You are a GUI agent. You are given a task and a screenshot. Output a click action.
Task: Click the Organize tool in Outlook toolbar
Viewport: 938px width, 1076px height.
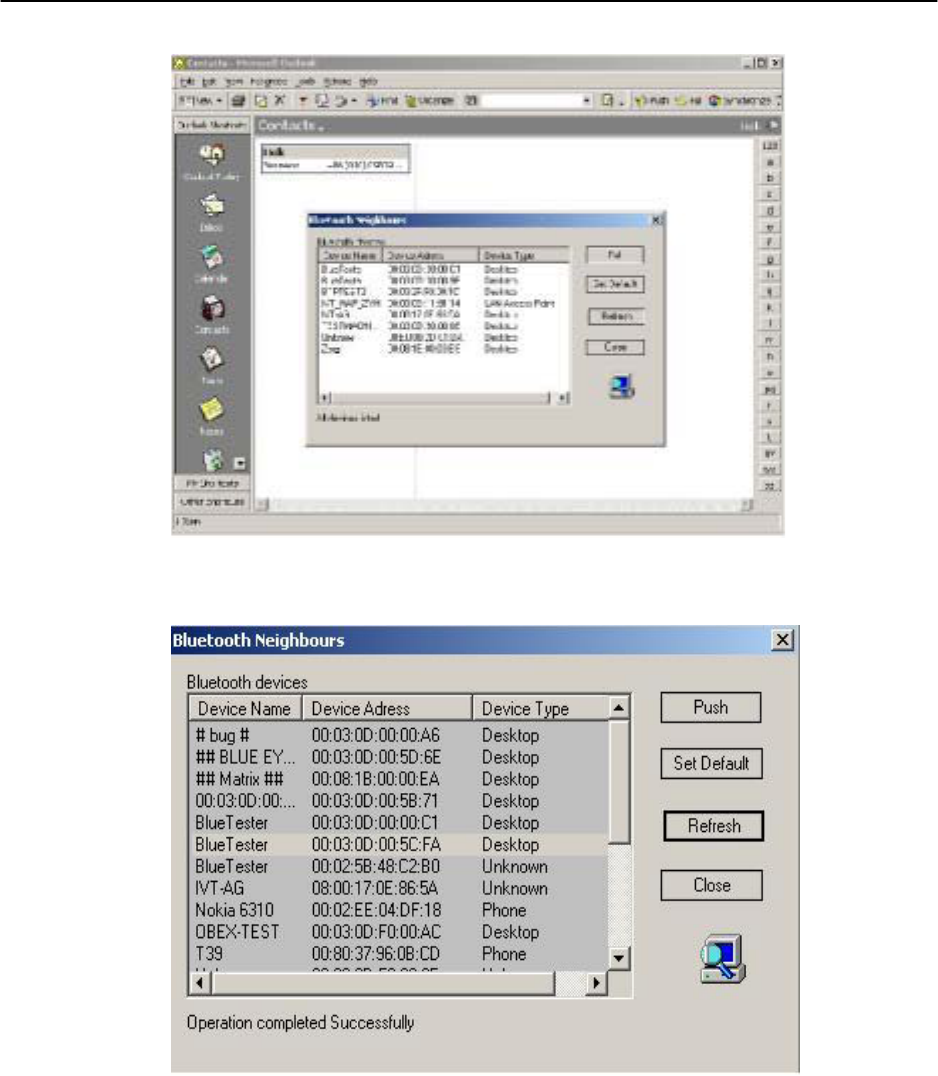click(x=430, y=101)
